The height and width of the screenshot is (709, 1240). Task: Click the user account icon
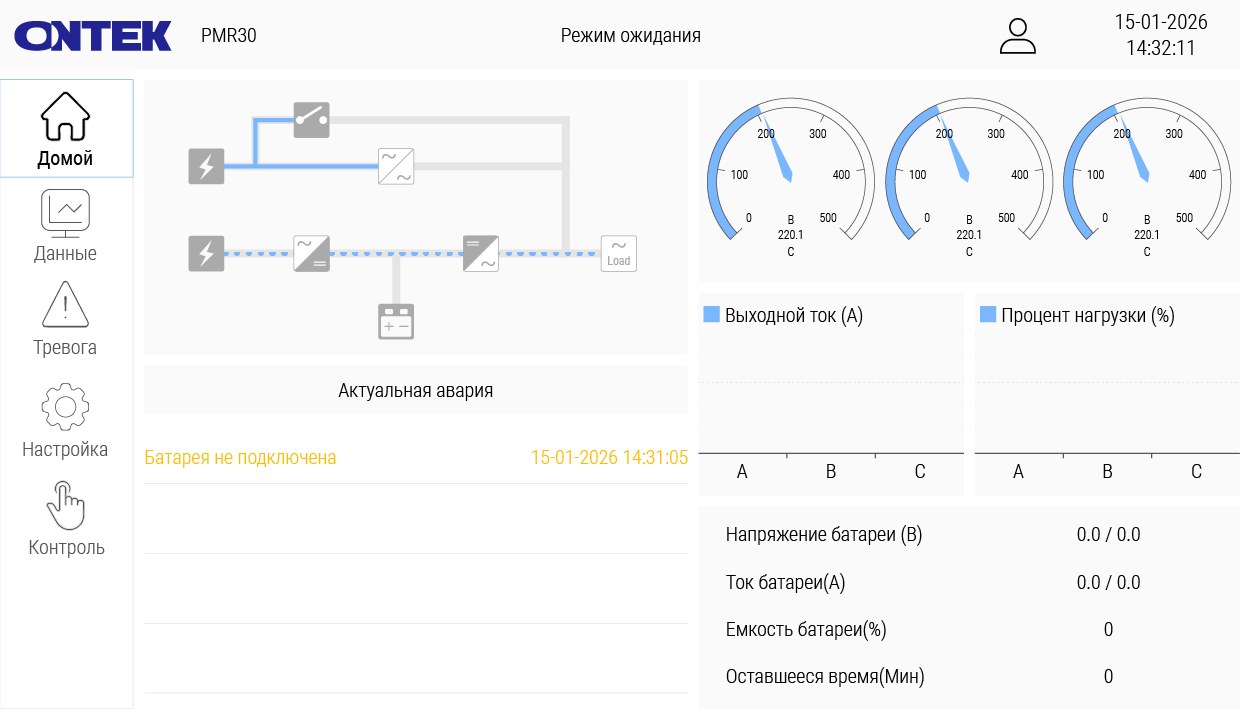pos(1018,36)
